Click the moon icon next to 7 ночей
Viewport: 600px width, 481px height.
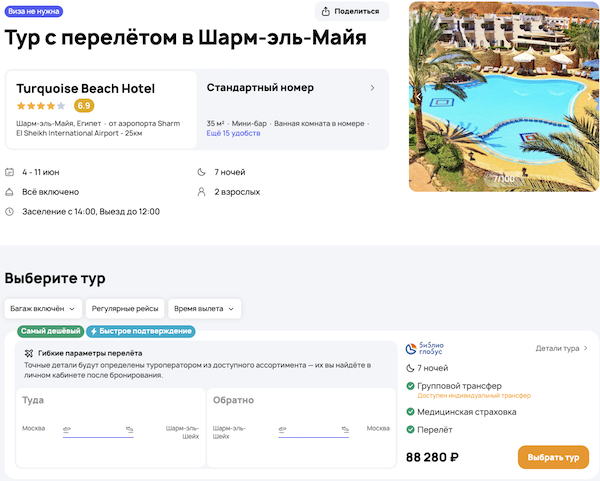pyautogui.click(x=204, y=172)
